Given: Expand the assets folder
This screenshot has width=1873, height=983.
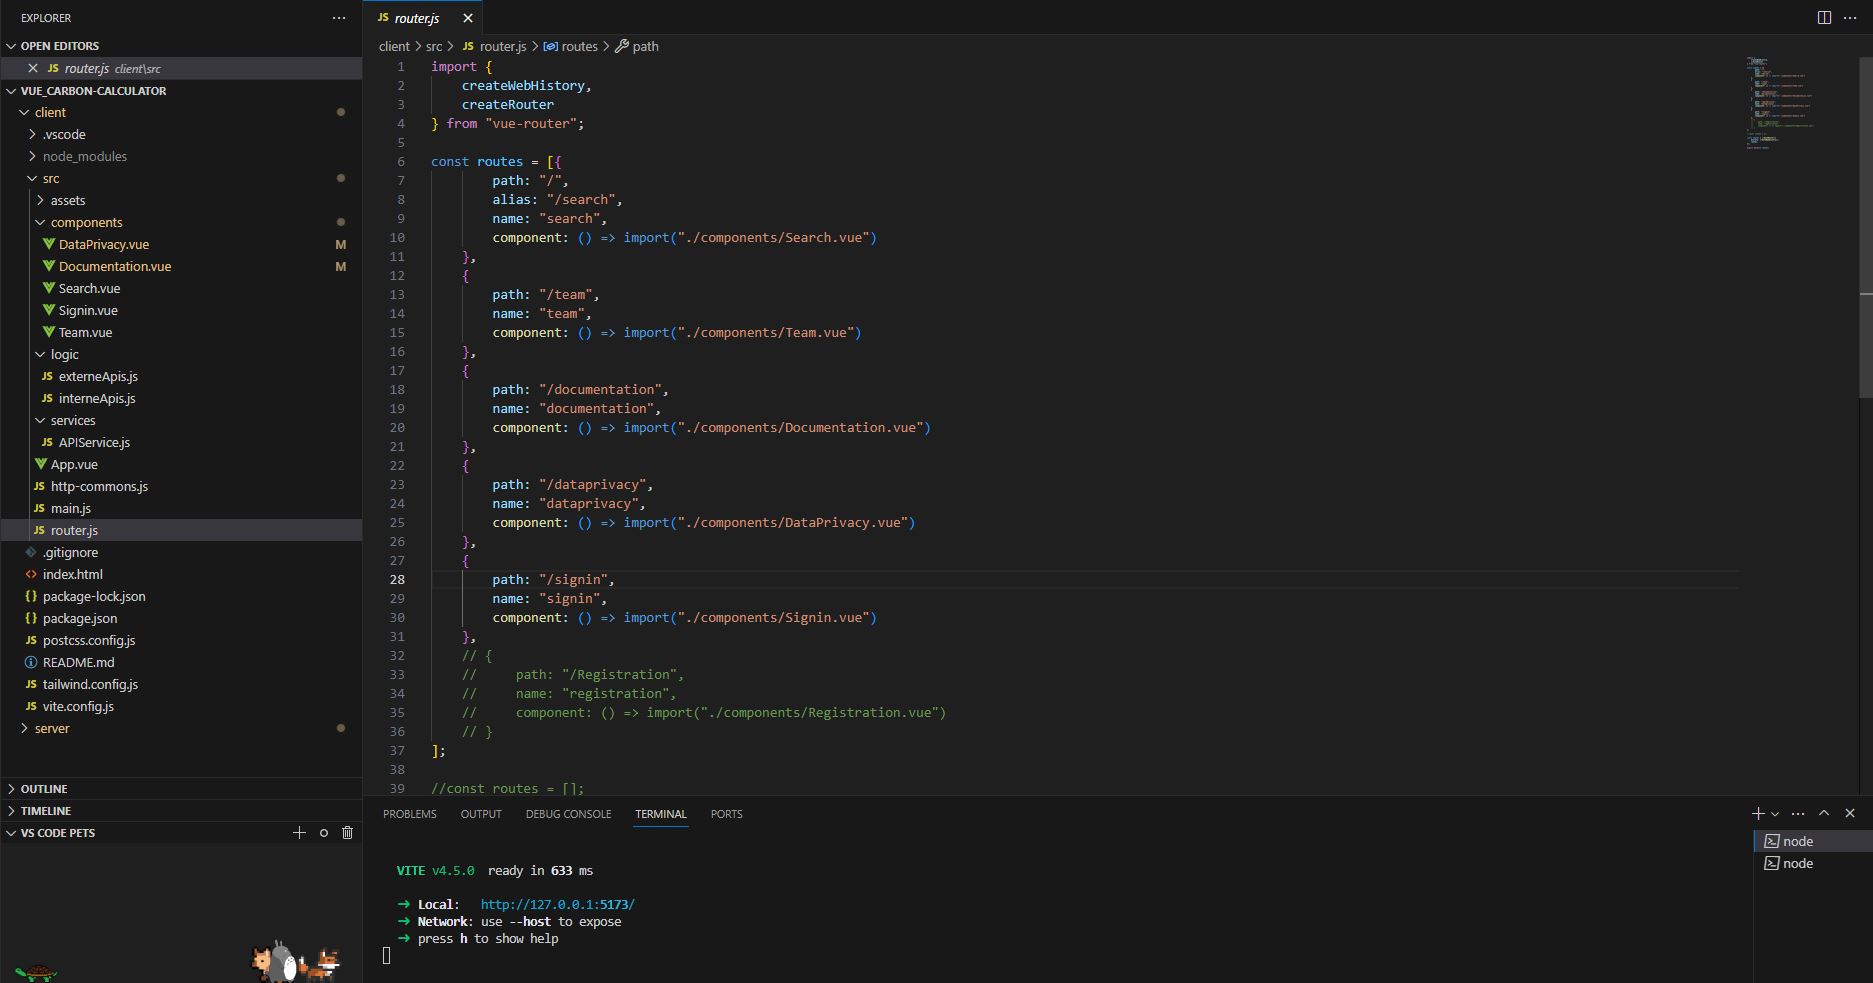Looking at the screenshot, I should (68, 200).
